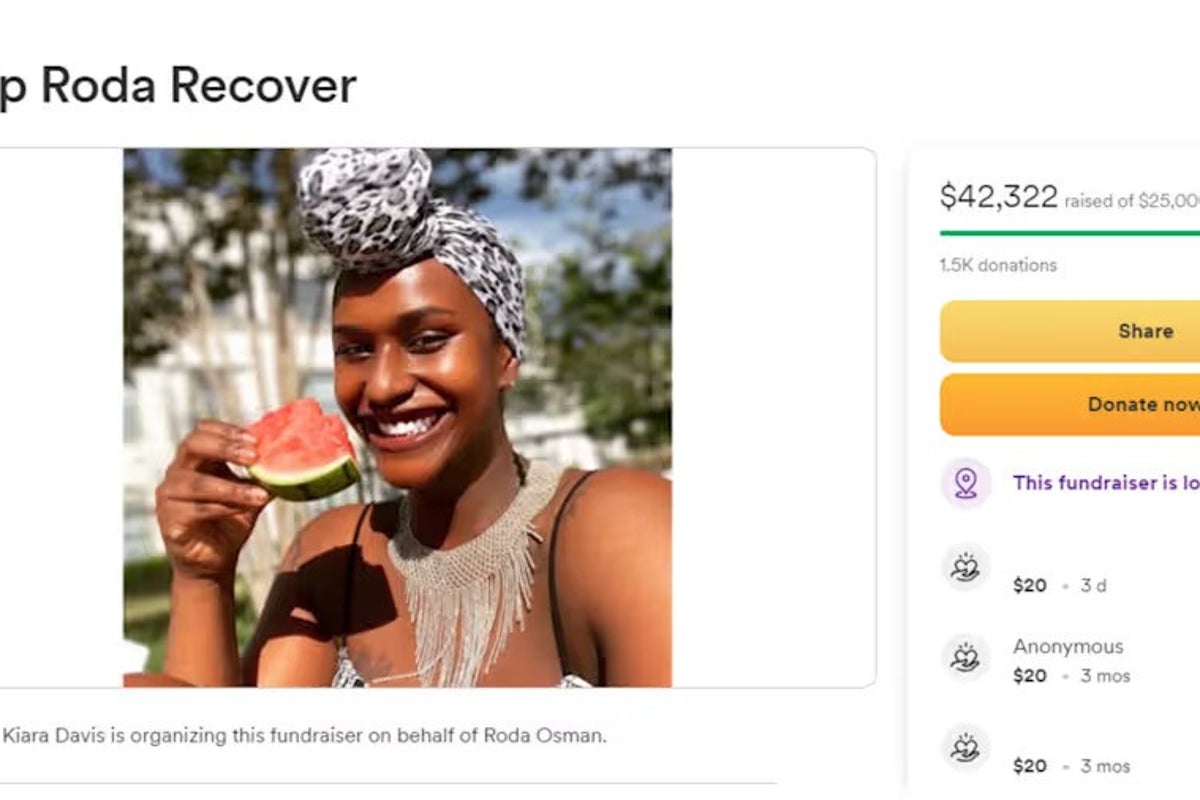This screenshot has height=800, width=1200.
Task: Click the last donation's $20 amount
Action: tap(1029, 766)
